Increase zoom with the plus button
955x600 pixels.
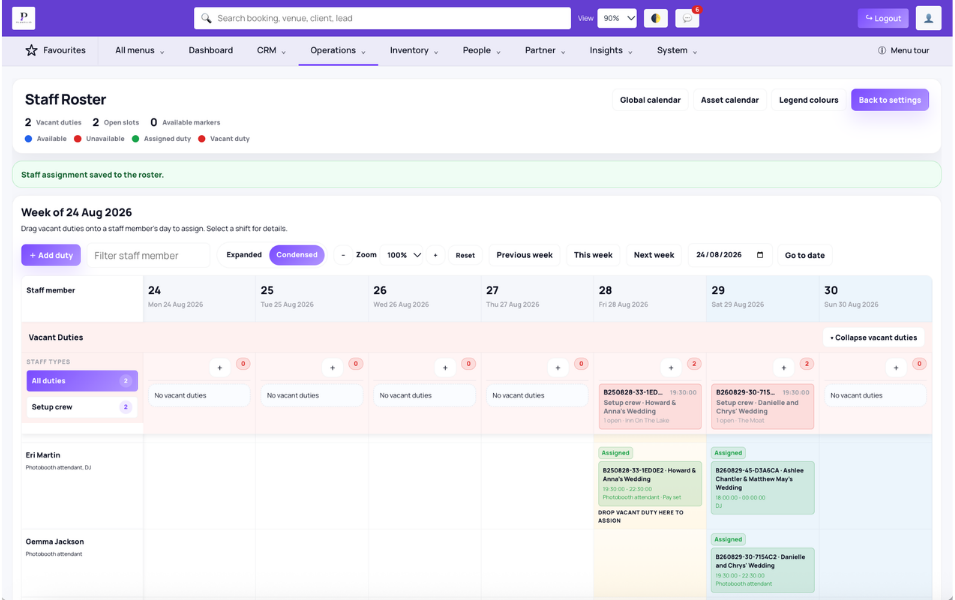[435, 255]
